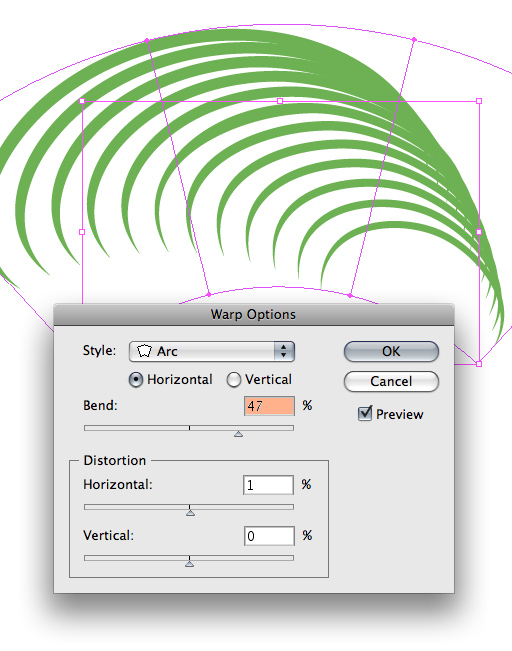512x651 pixels.
Task: Click the Bend percentage field
Action: pos(269,406)
